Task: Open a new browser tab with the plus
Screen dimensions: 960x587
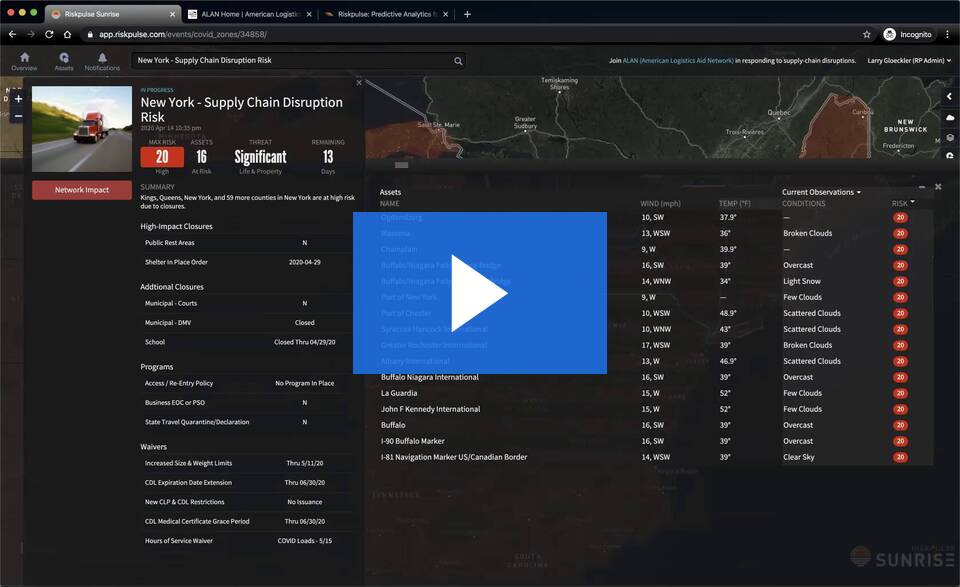Action: [x=467, y=14]
